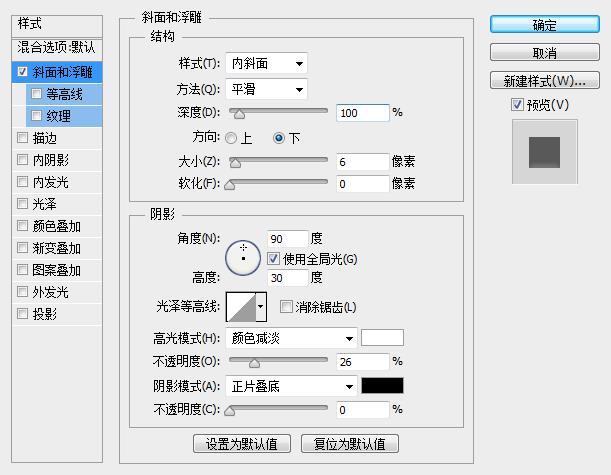Click the 大小 value field showing 6
The image size is (611, 475).
tap(362, 161)
